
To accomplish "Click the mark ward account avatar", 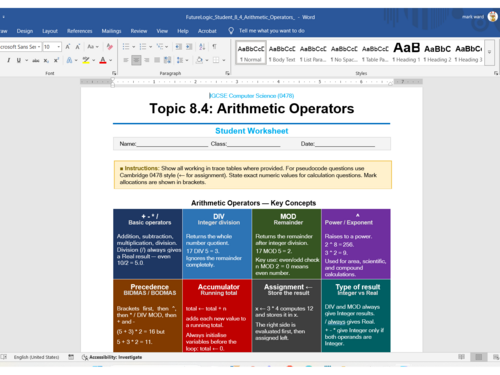I will (493, 16).
